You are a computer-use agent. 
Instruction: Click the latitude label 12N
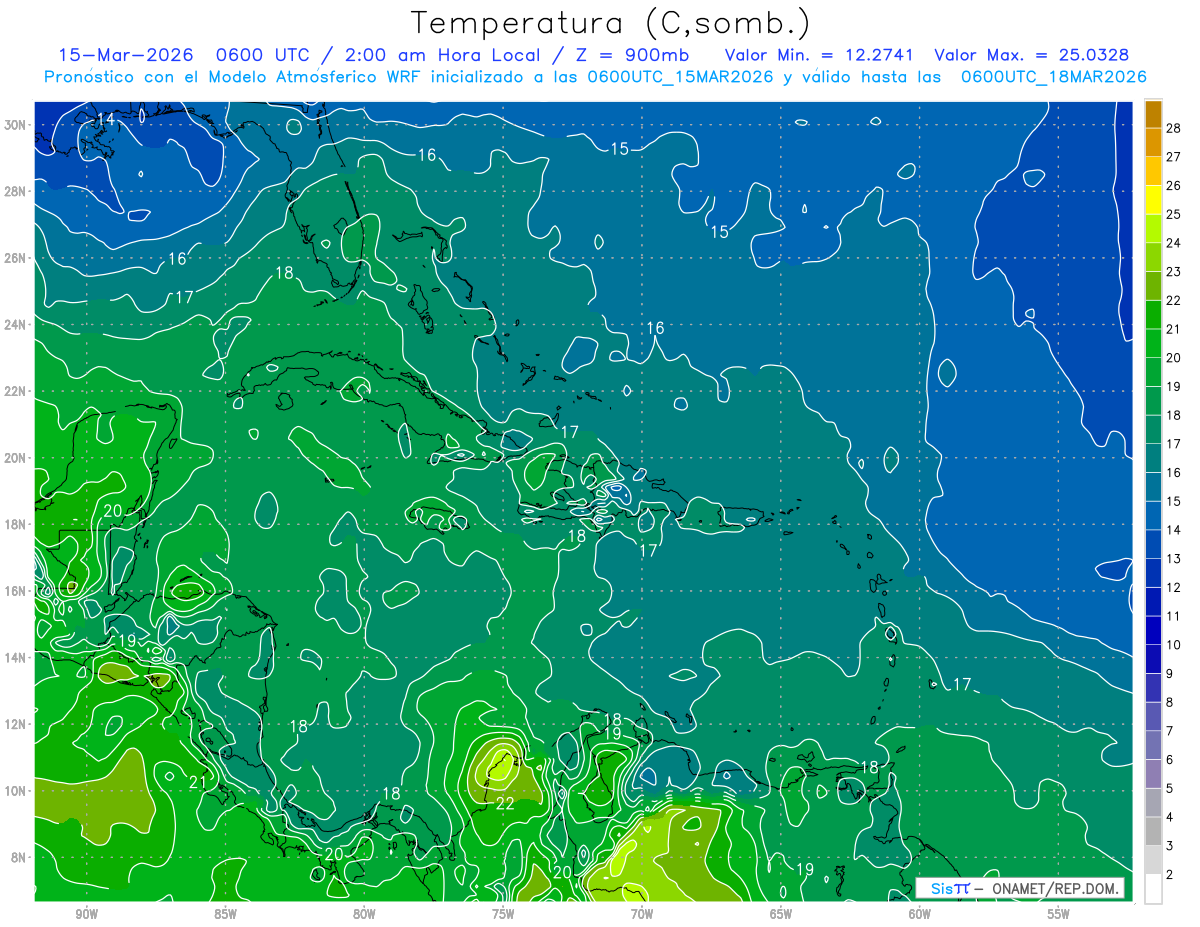pyautogui.click(x=17, y=724)
